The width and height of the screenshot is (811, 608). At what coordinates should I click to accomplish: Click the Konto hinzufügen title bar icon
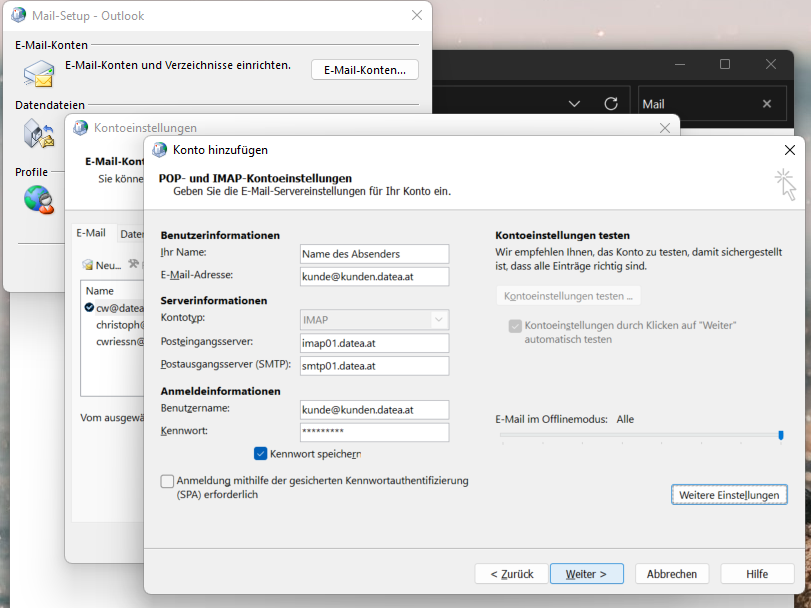158,150
